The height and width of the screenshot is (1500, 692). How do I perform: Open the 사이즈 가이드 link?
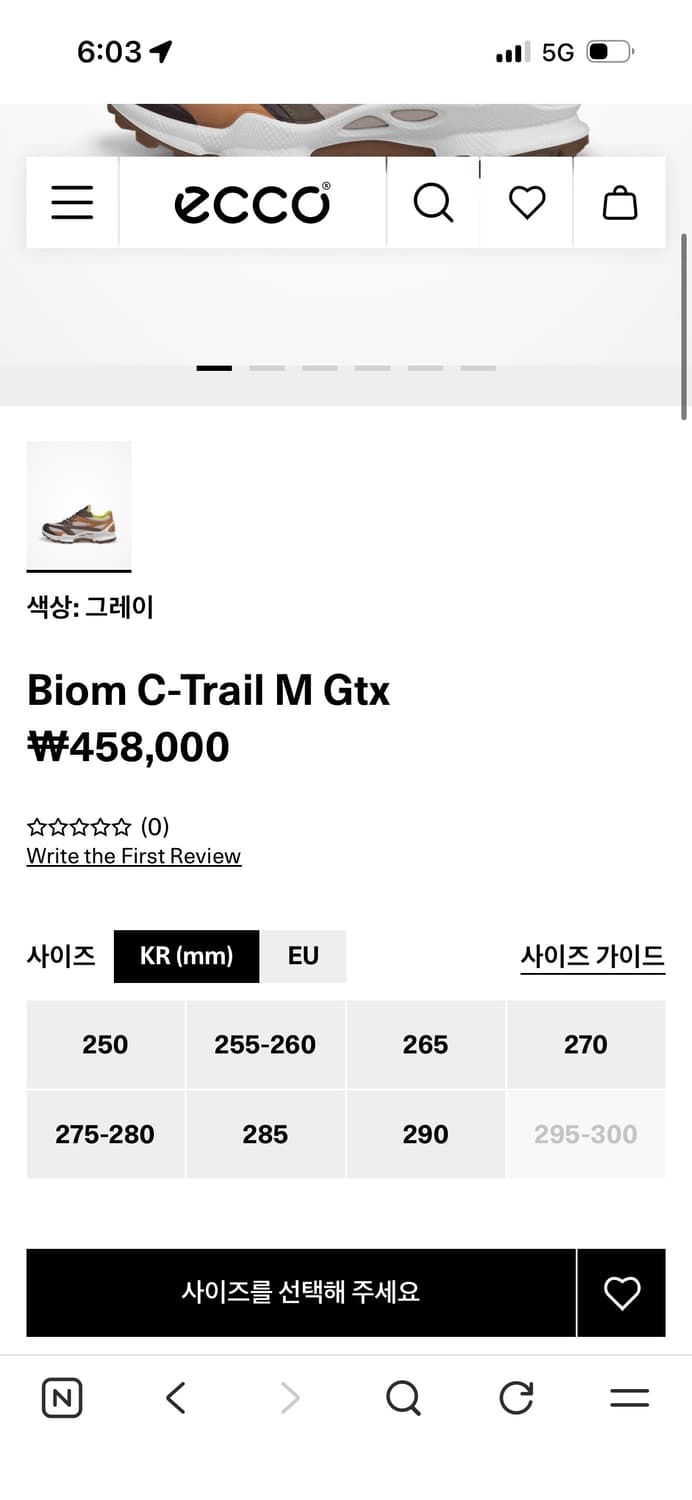pos(592,956)
